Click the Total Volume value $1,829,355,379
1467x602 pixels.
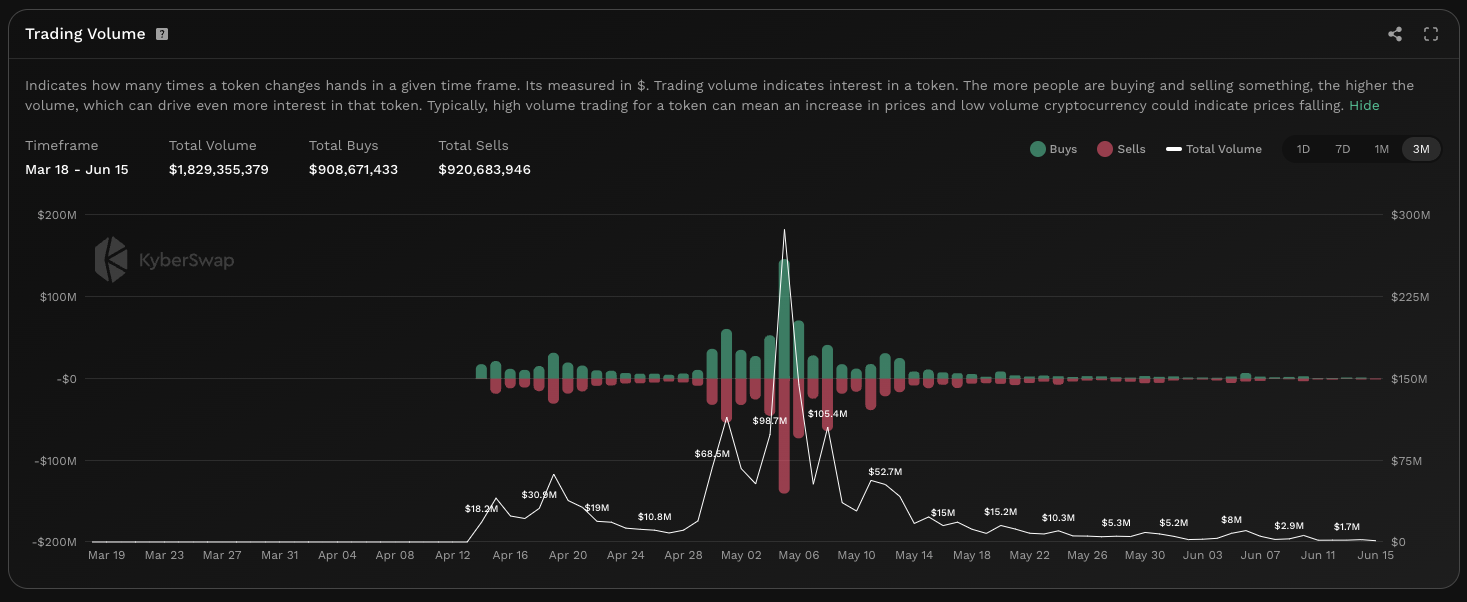click(x=219, y=169)
